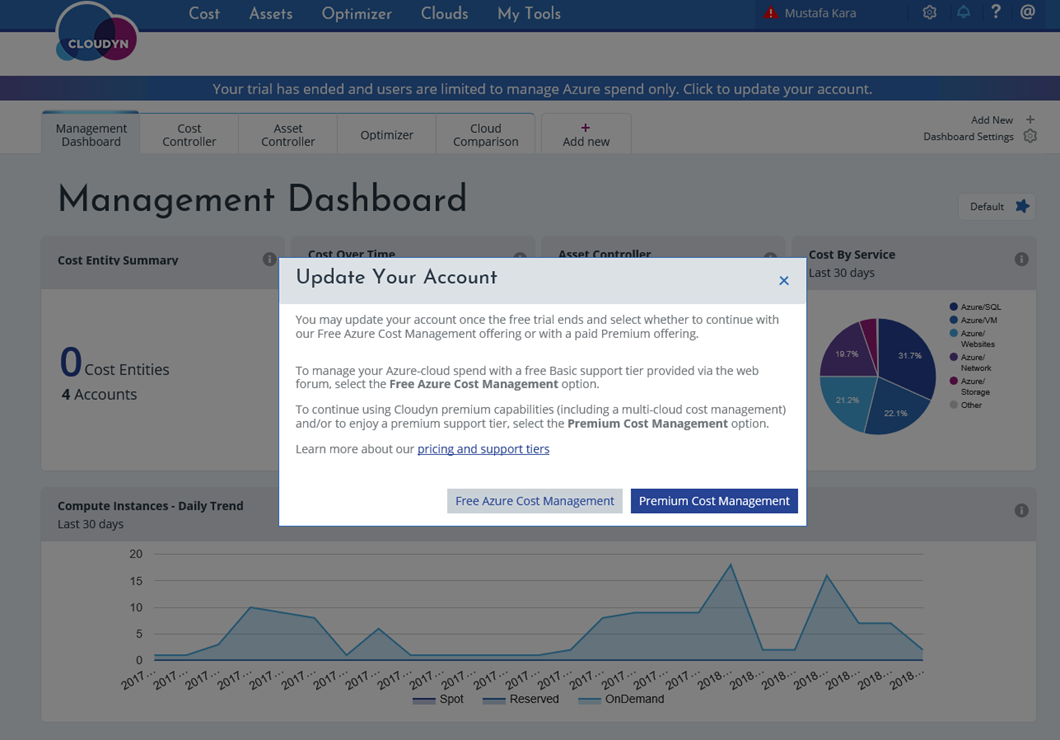This screenshot has height=740, width=1060.
Task: Click the Add New plus icon at top right
Action: click(1030, 120)
